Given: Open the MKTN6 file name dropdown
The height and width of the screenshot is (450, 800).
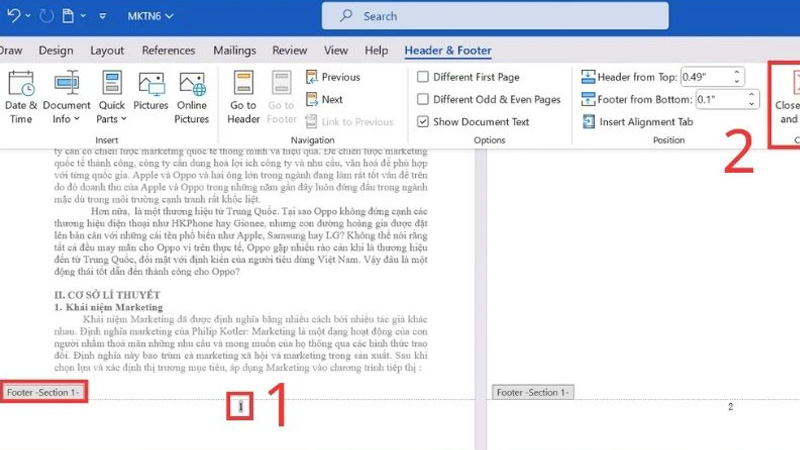Looking at the screenshot, I should coord(150,16).
